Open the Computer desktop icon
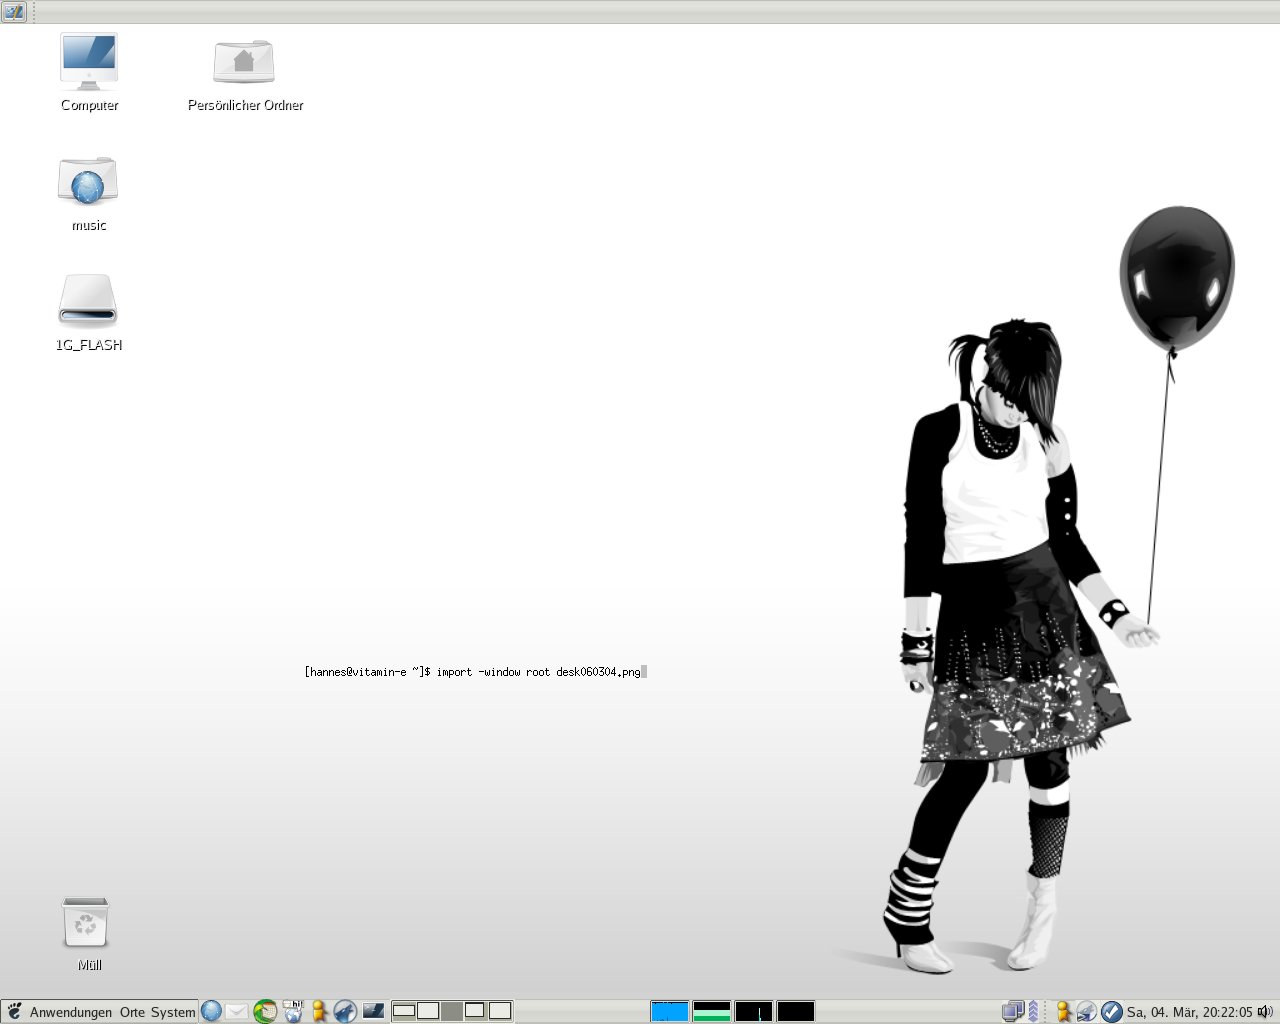Image resolution: width=1280 pixels, height=1024 pixels. click(89, 62)
